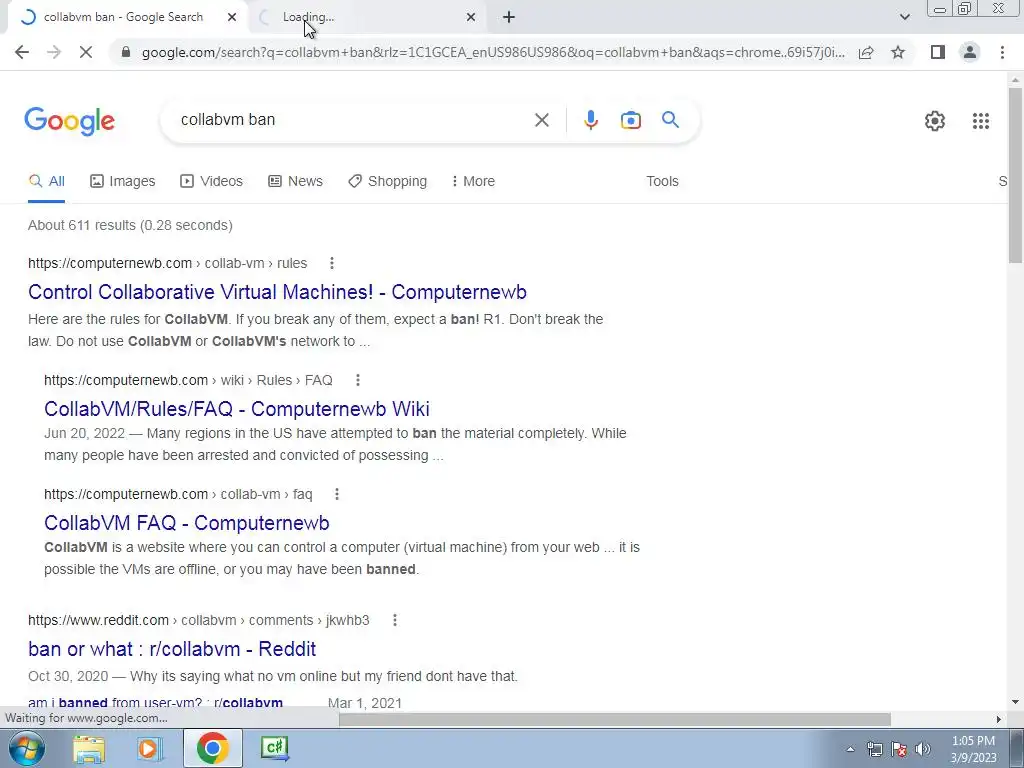Image resolution: width=1024 pixels, height=768 pixels.
Task: Click the forward navigation arrow
Action: tap(54, 52)
